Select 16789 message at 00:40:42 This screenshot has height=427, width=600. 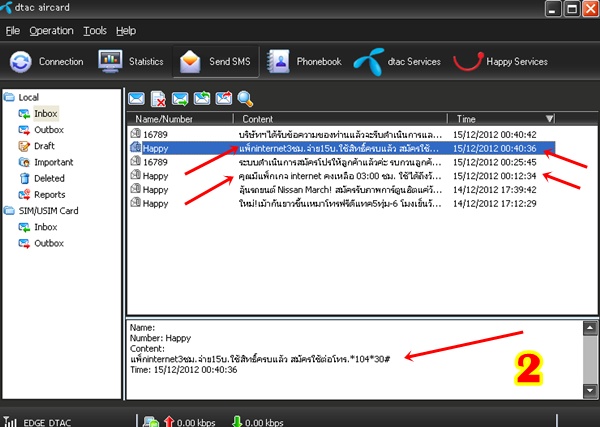[x=341, y=134]
